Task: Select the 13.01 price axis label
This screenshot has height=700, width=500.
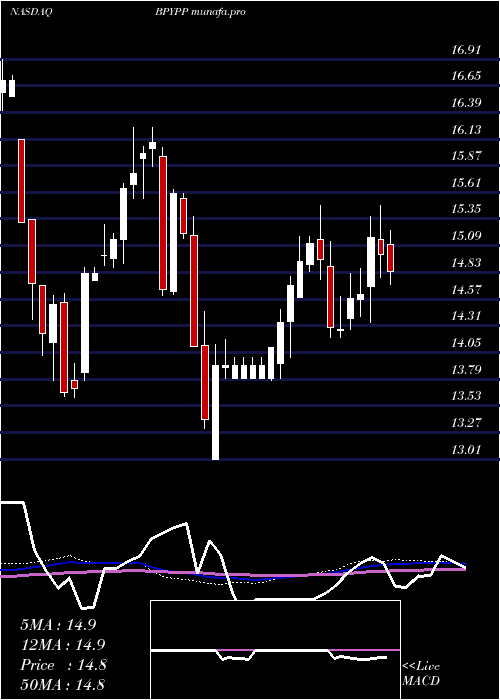Action: [x=466, y=449]
